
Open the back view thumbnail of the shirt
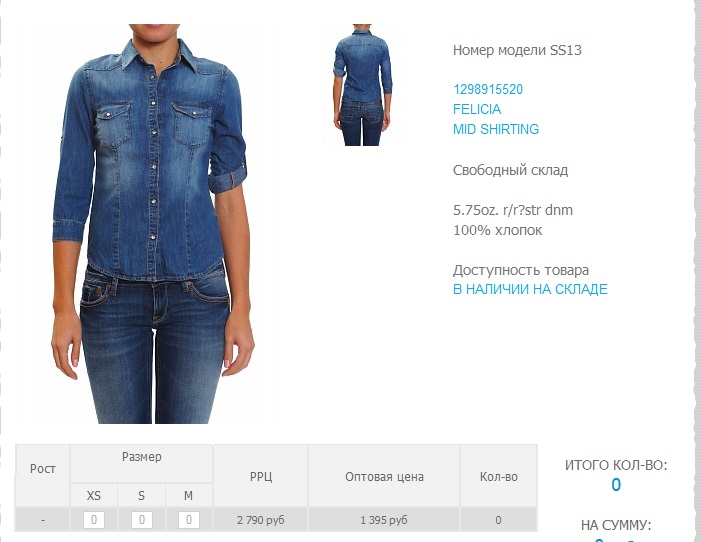363,85
